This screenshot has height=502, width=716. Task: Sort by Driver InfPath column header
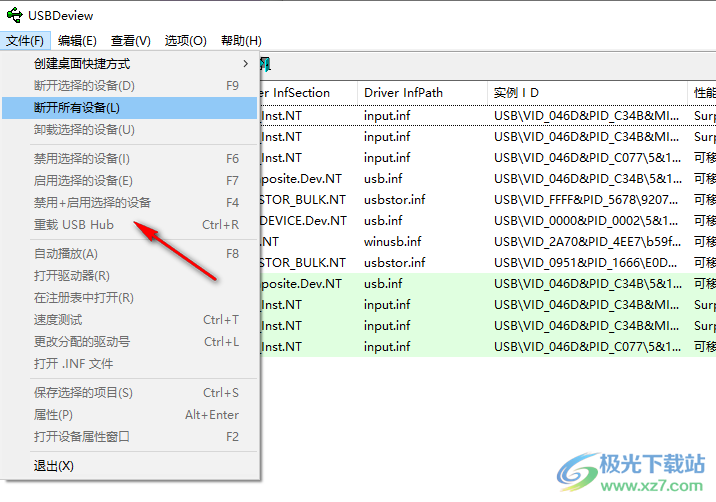[422, 93]
